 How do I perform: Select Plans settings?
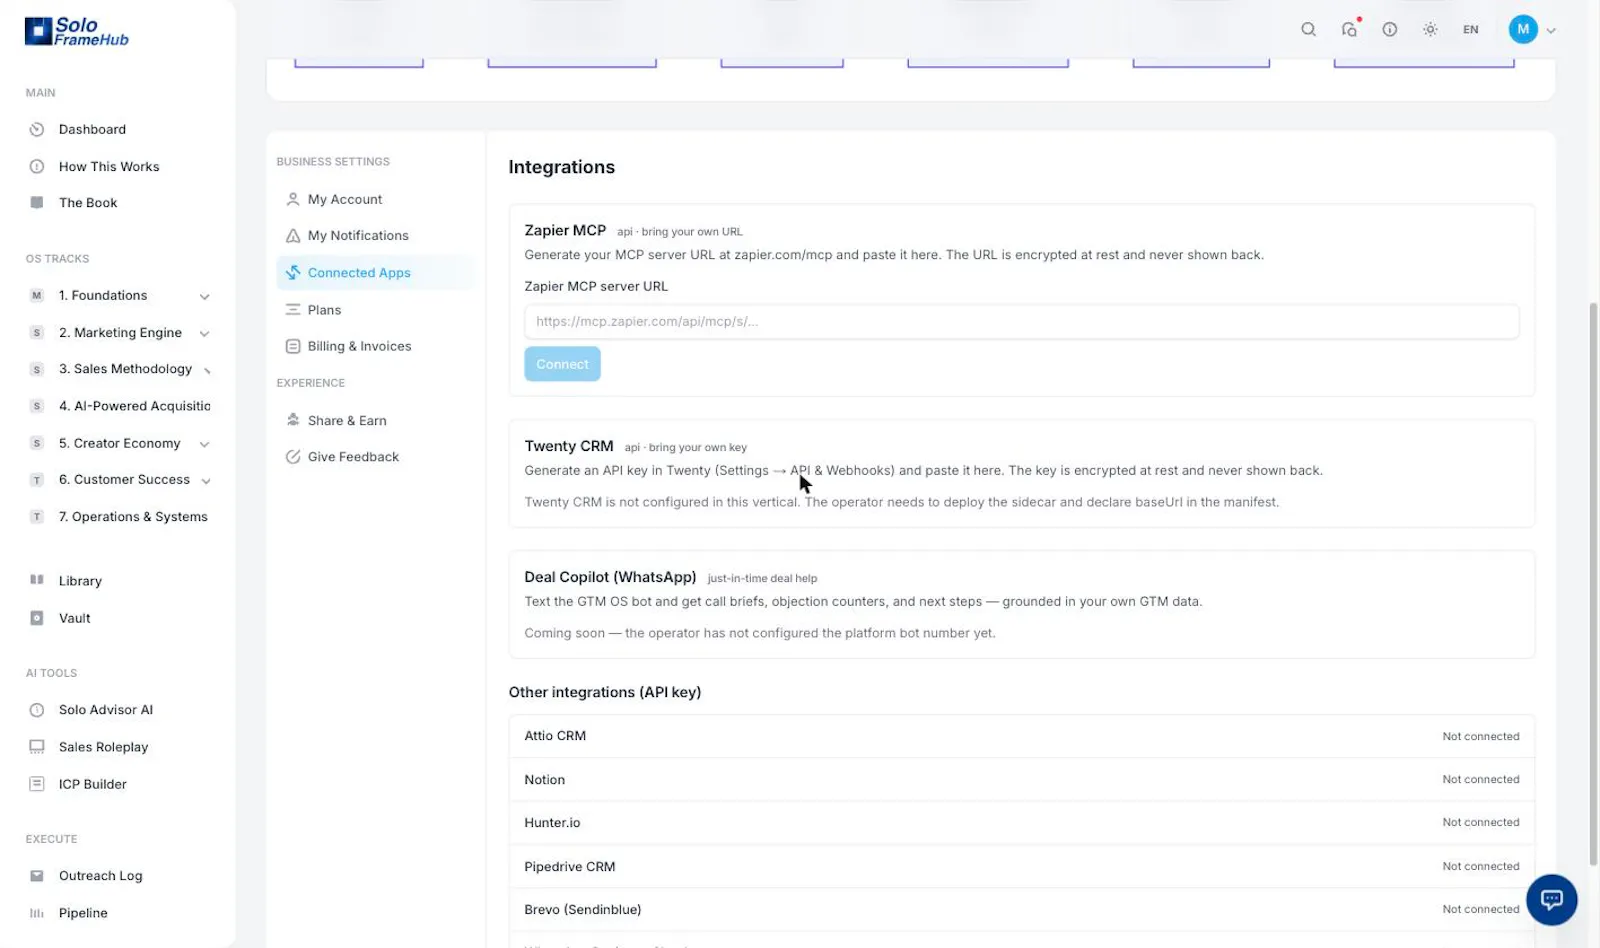pyautogui.click(x=324, y=310)
